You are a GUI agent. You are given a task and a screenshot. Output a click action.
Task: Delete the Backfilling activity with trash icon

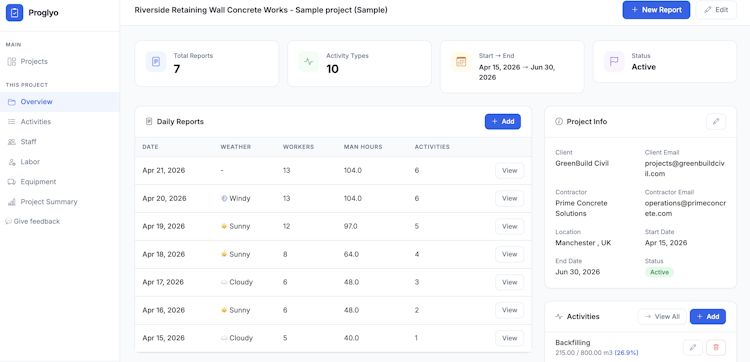(716, 348)
